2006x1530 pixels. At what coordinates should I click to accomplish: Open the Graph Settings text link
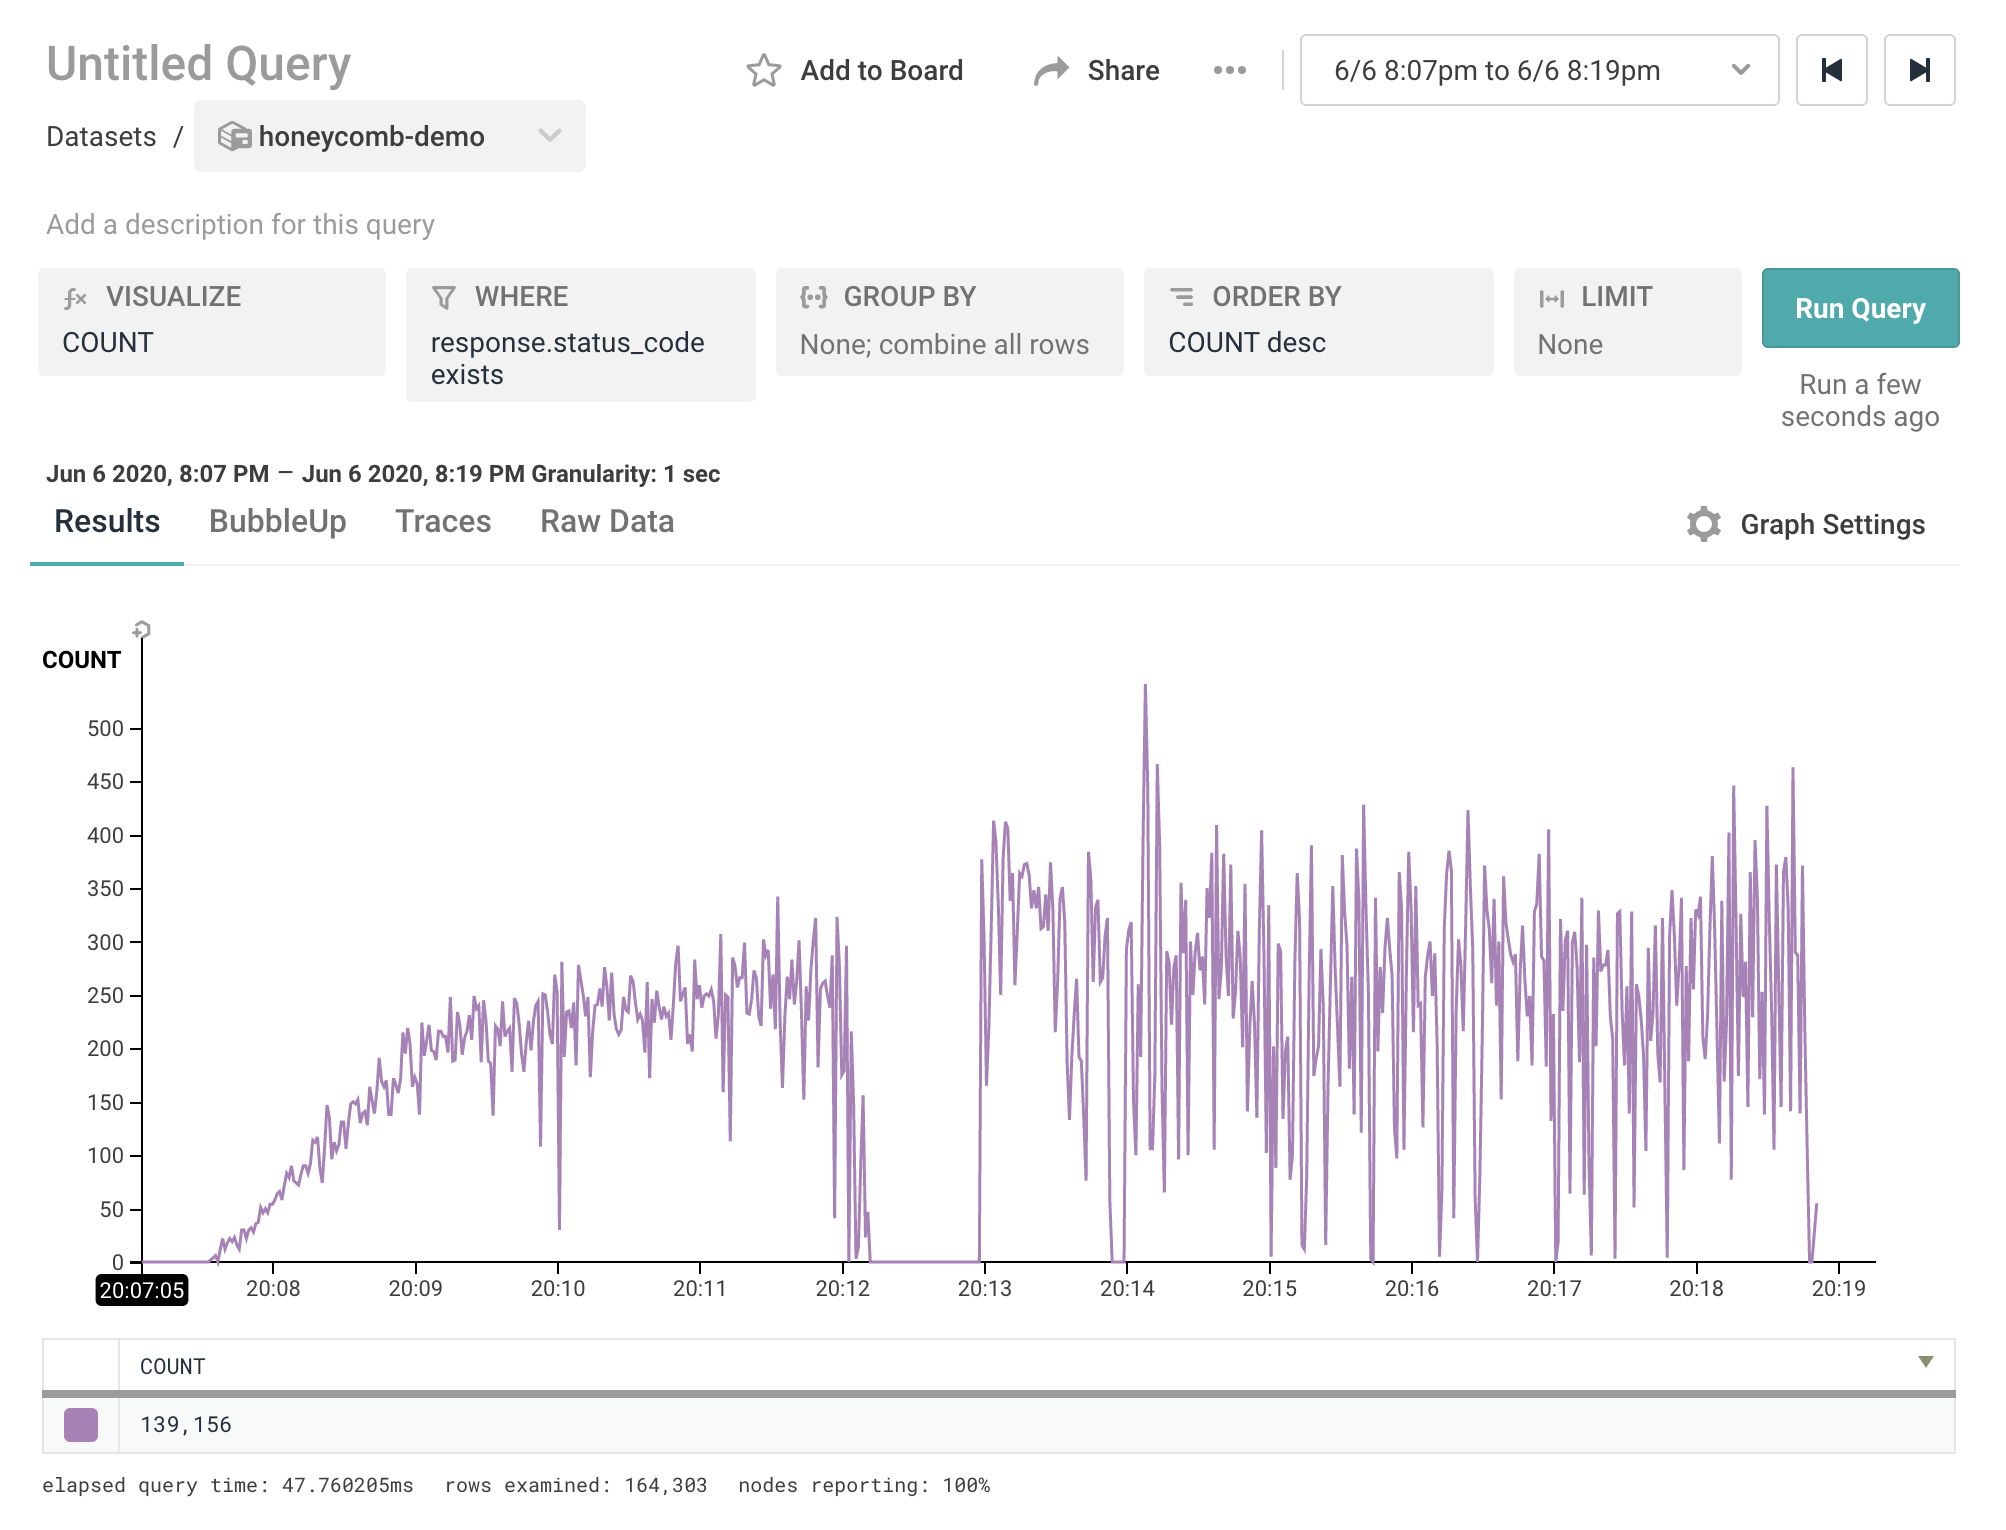[1832, 524]
